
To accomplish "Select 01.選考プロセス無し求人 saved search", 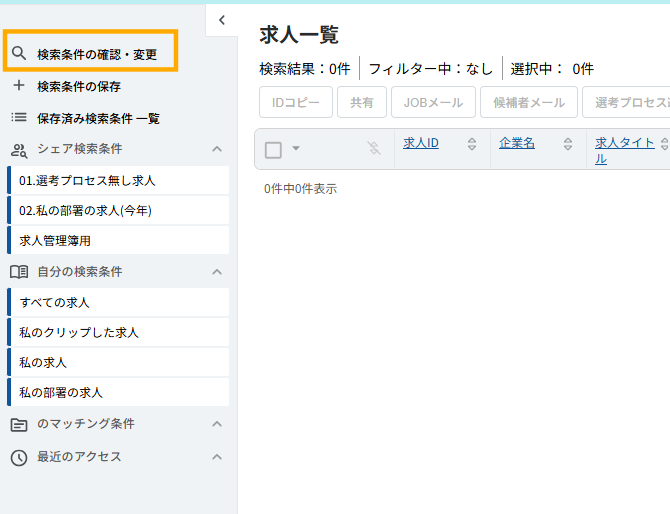I will coord(87,180).
